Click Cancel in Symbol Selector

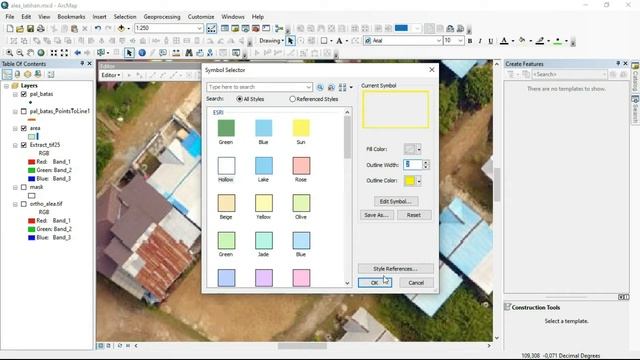pos(416,283)
